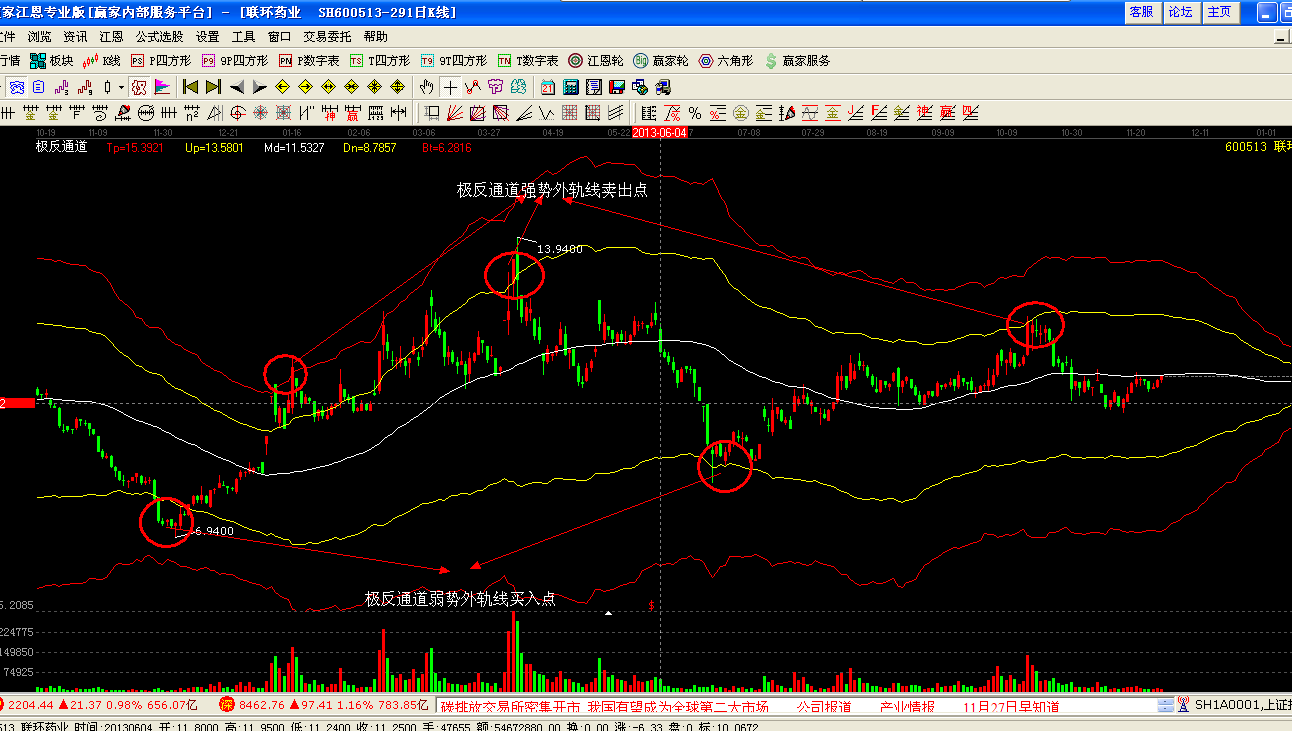The image size is (1292, 731).
Task: Toggle the red 极 channel indicator button
Action: (x=139, y=87)
